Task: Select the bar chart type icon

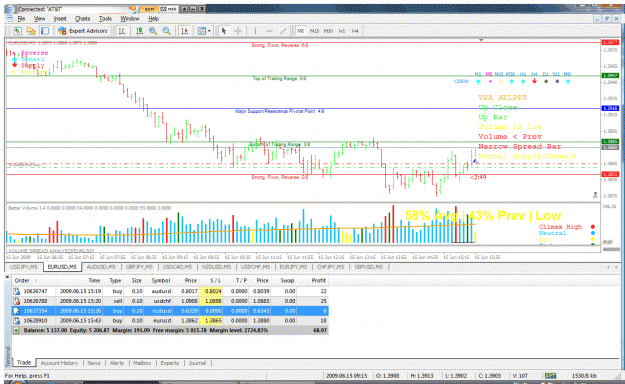Action: tap(122, 31)
